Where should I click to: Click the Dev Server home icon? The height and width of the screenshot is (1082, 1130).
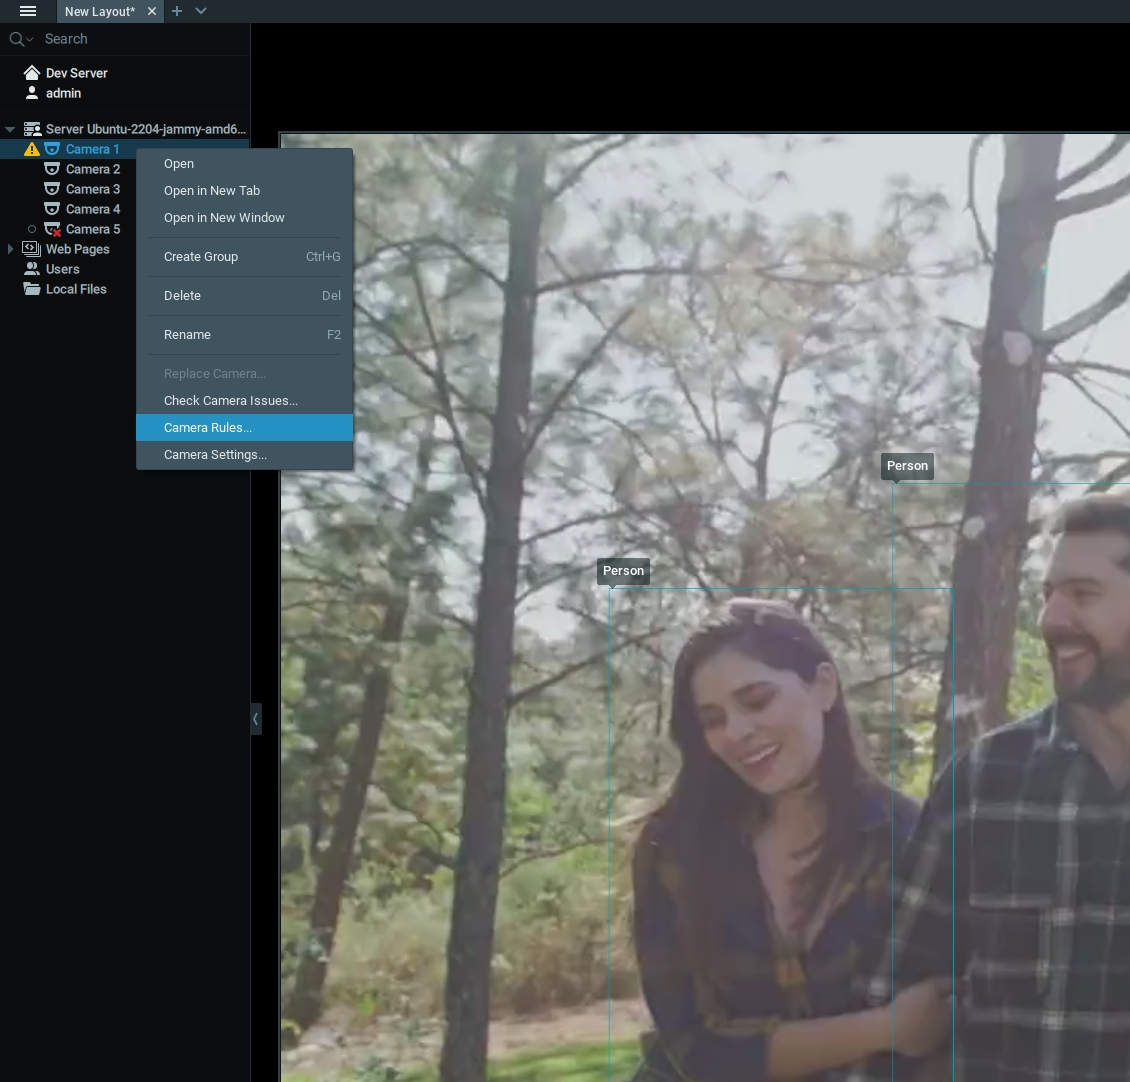pyautogui.click(x=32, y=73)
